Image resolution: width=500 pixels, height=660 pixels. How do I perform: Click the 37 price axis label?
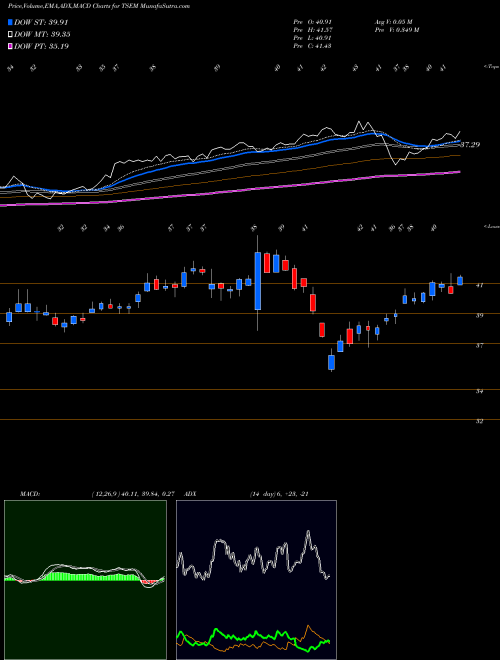pos(479,346)
